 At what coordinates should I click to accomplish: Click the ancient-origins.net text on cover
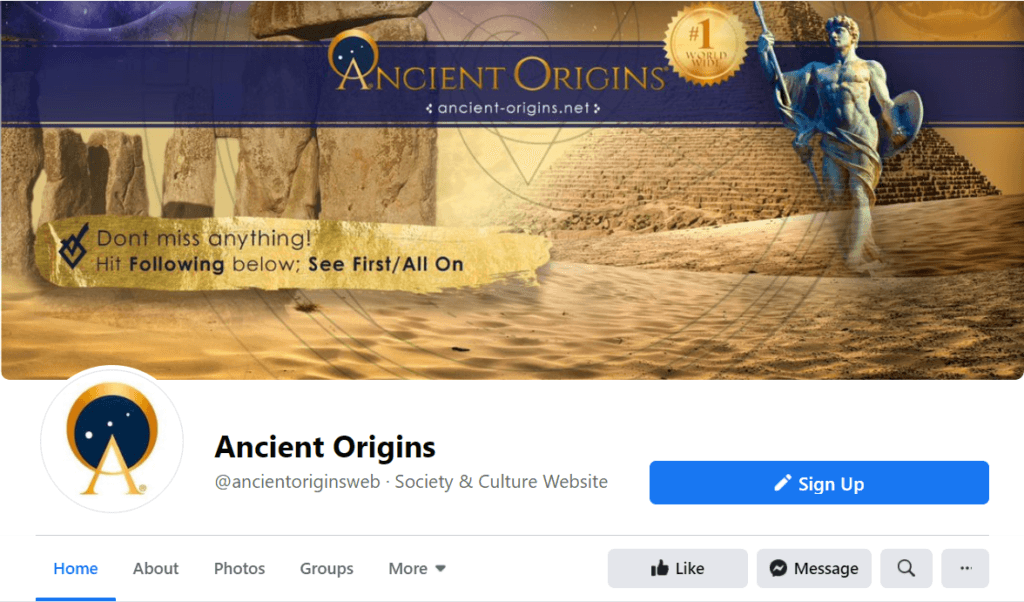click(x=513, y=108)
